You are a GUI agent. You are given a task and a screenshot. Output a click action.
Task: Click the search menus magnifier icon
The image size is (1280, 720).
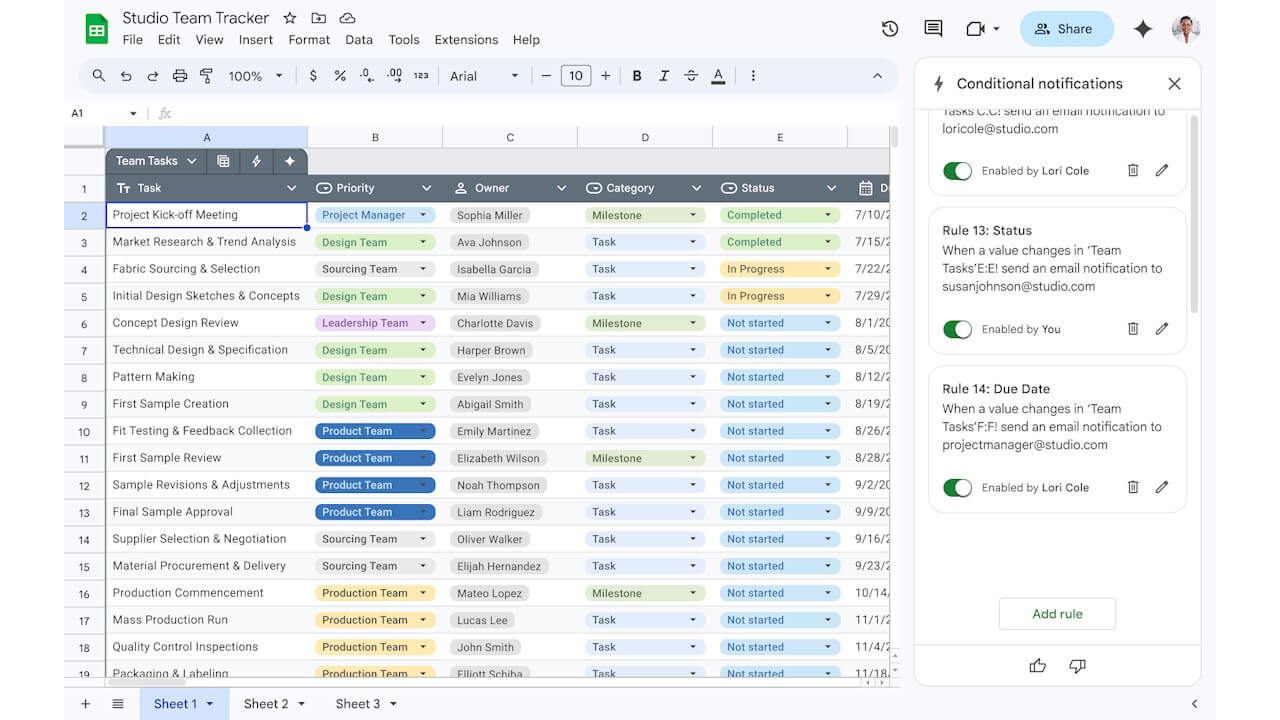98,76
